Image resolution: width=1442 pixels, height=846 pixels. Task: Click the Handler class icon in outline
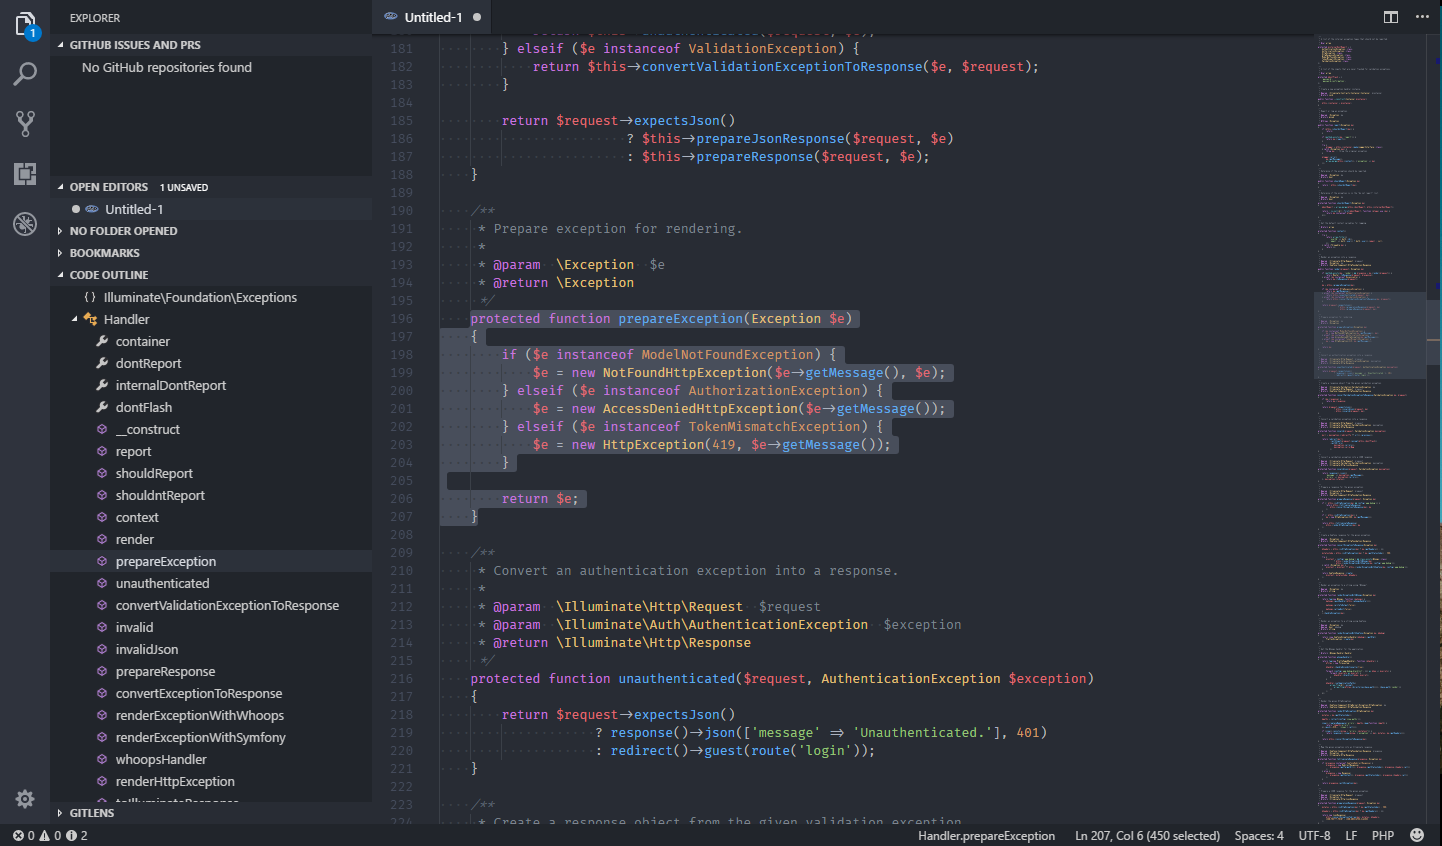[90, 319]
